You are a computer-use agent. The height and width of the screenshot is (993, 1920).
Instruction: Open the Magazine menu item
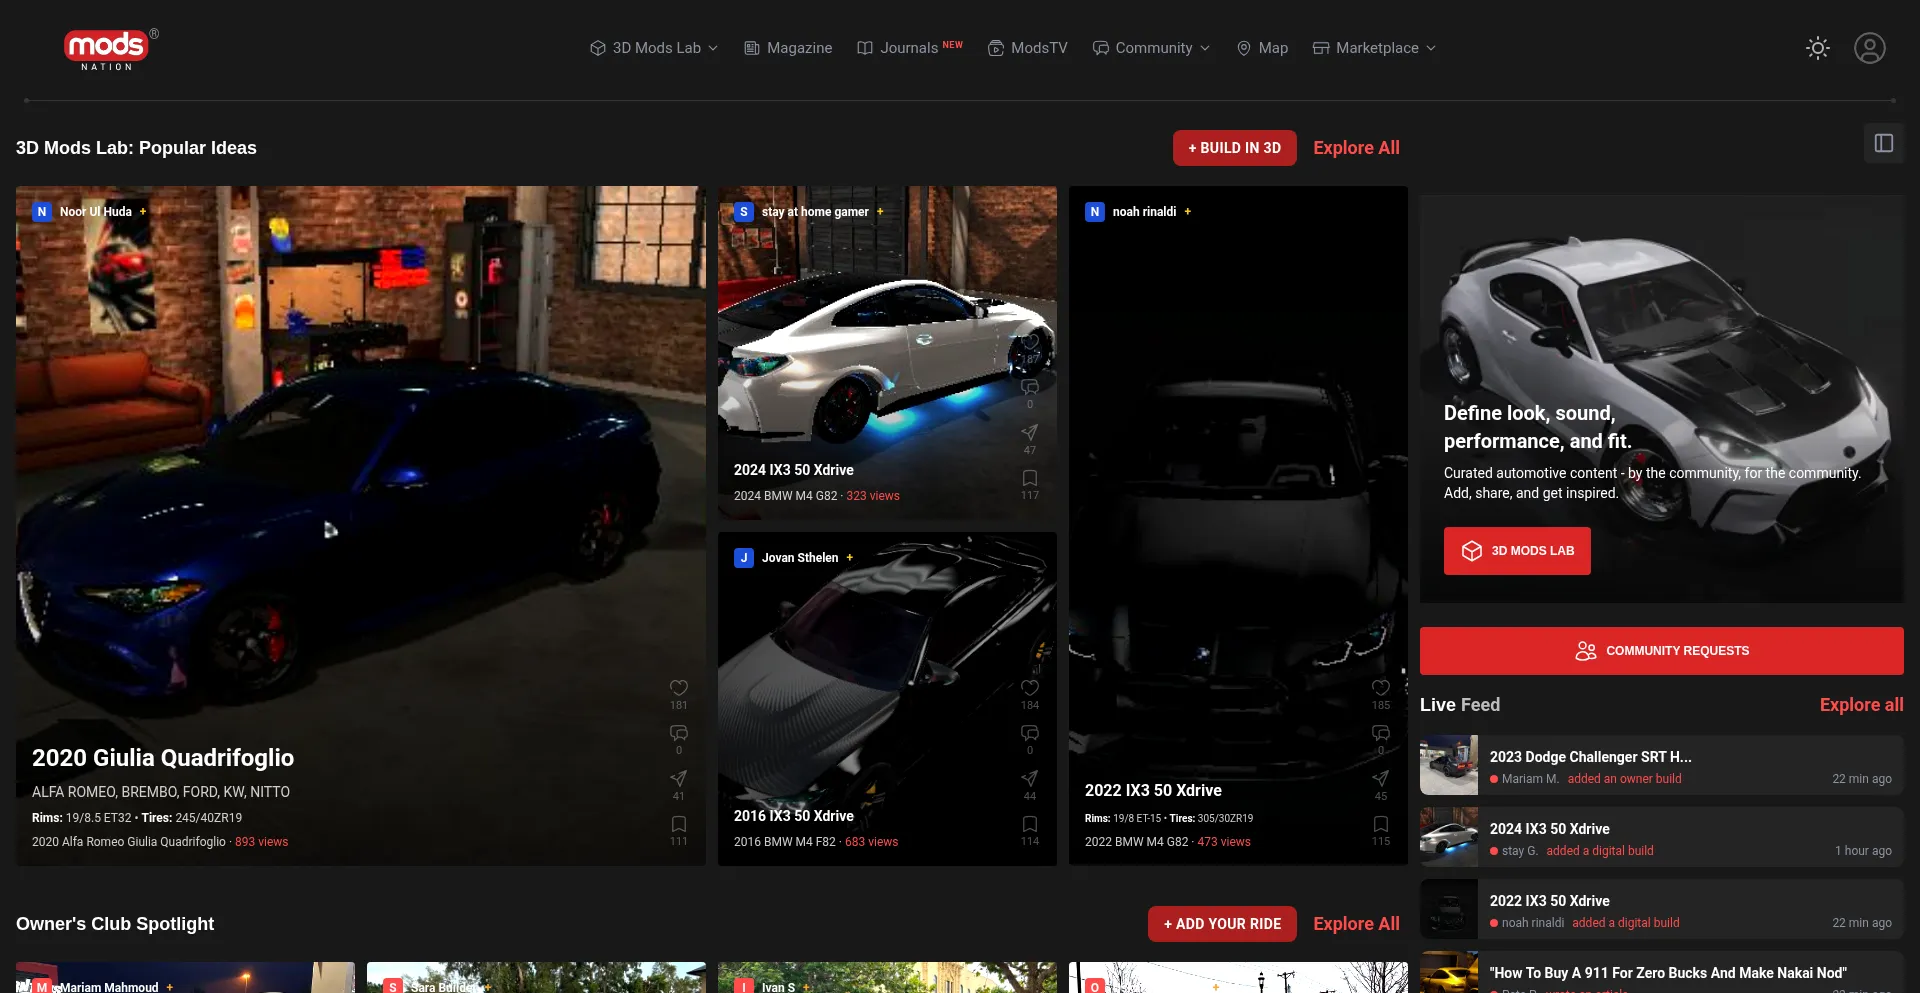pyautogui.click(x=788, y=48)
